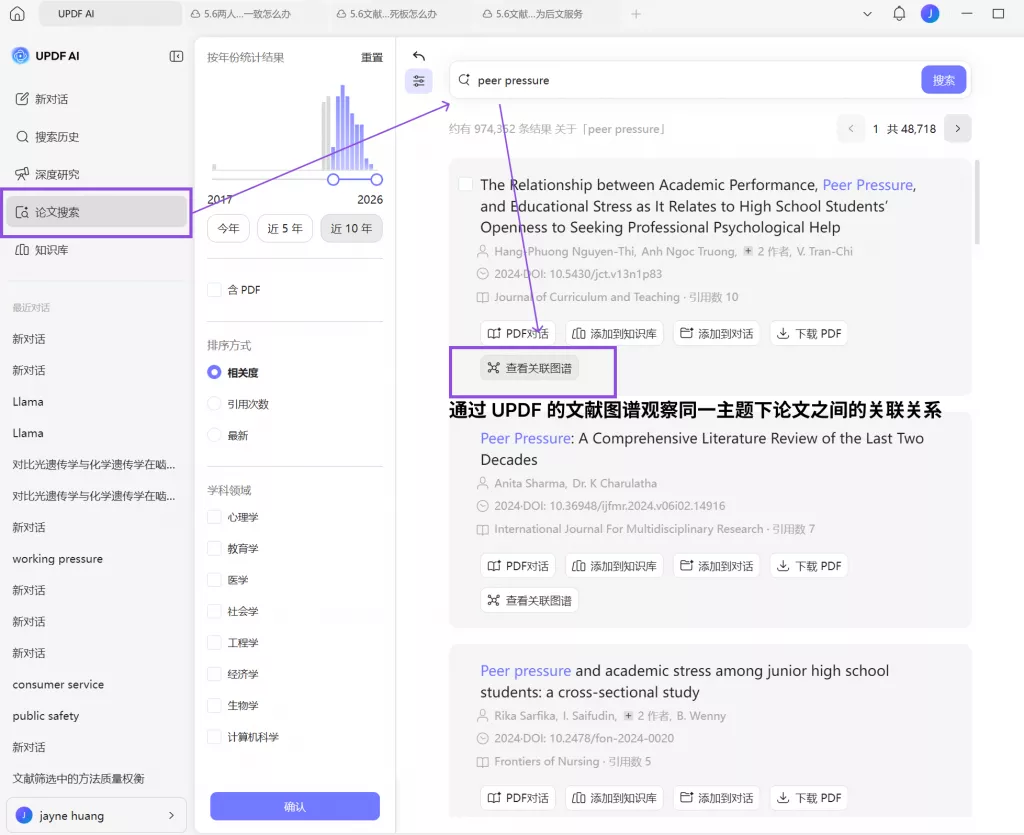Screen dimensions: 1024x835
Task: Open 搜索历史 in sidebar
Action: click(x=96, y=136)
